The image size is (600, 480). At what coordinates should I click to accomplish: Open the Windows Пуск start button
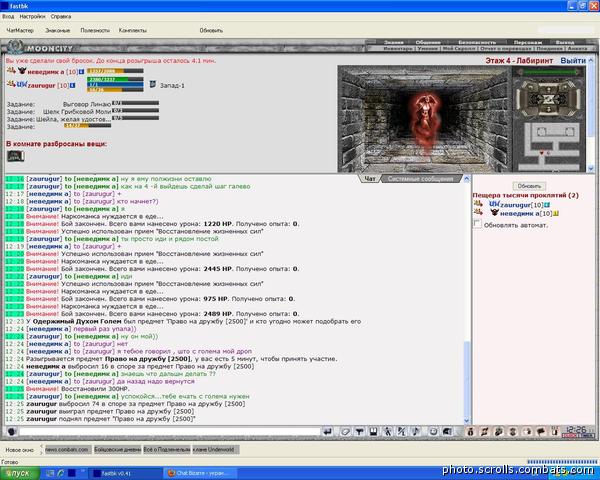click(x=19, y=473)
